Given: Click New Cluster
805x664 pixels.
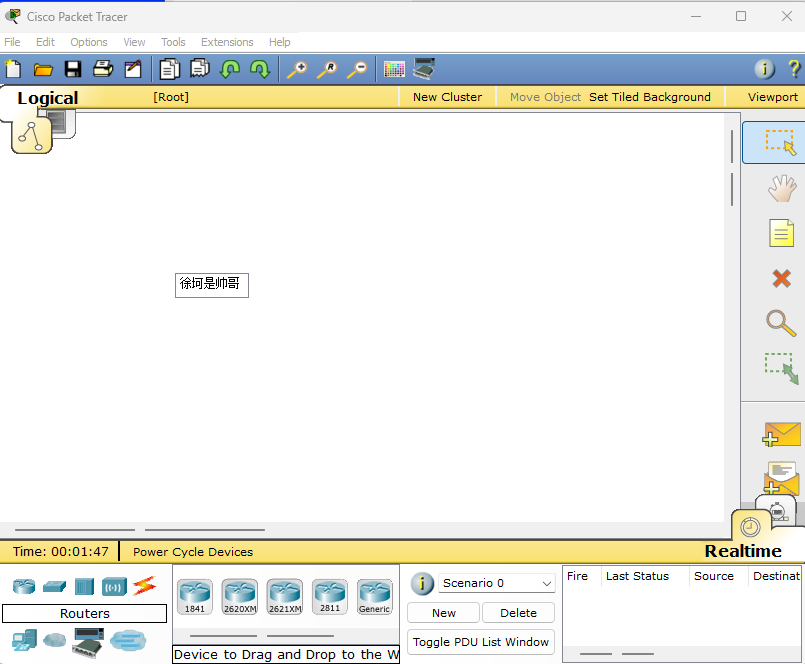Looking at the screenshot, I should (x=447, y=97).
